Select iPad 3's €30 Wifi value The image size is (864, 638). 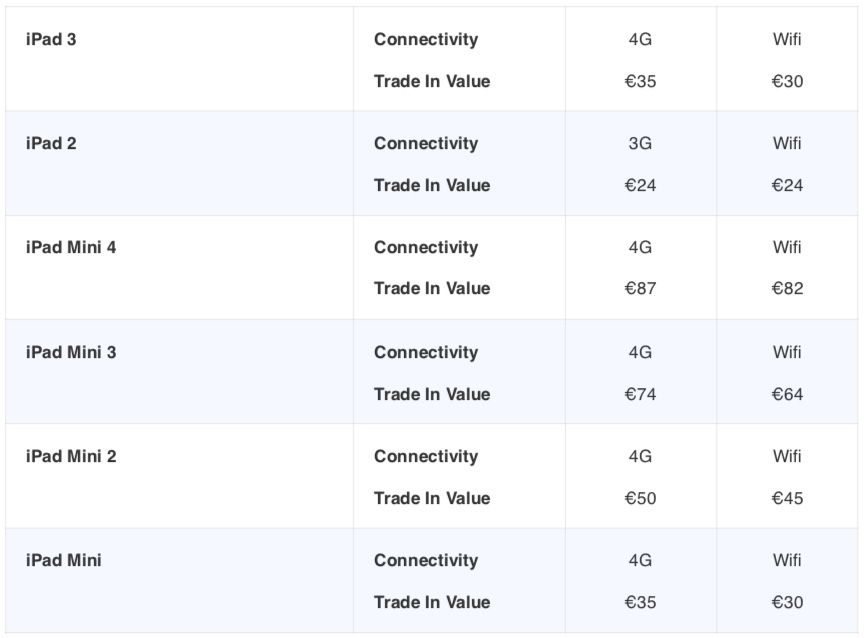[x=787, y=81]
